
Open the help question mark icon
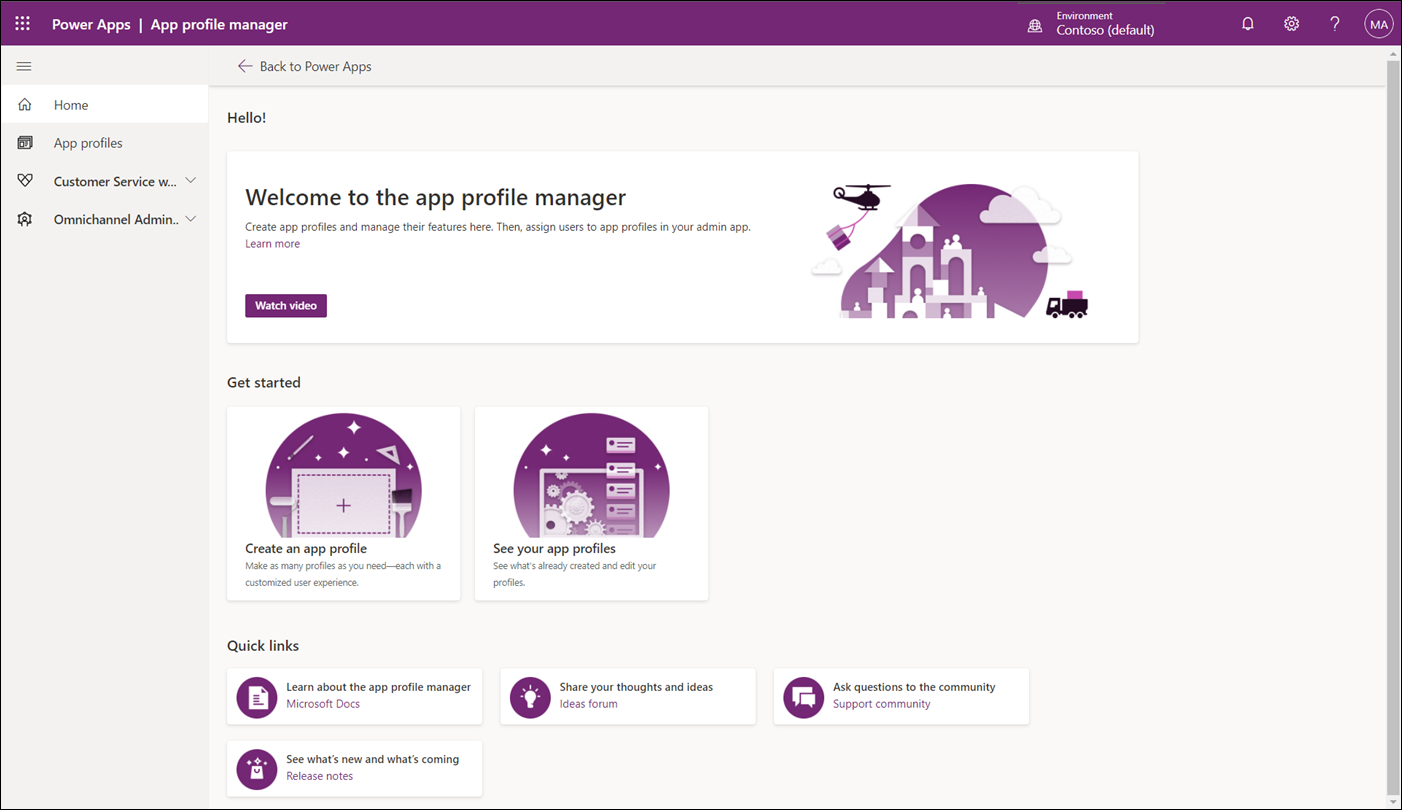[1335, 24]
